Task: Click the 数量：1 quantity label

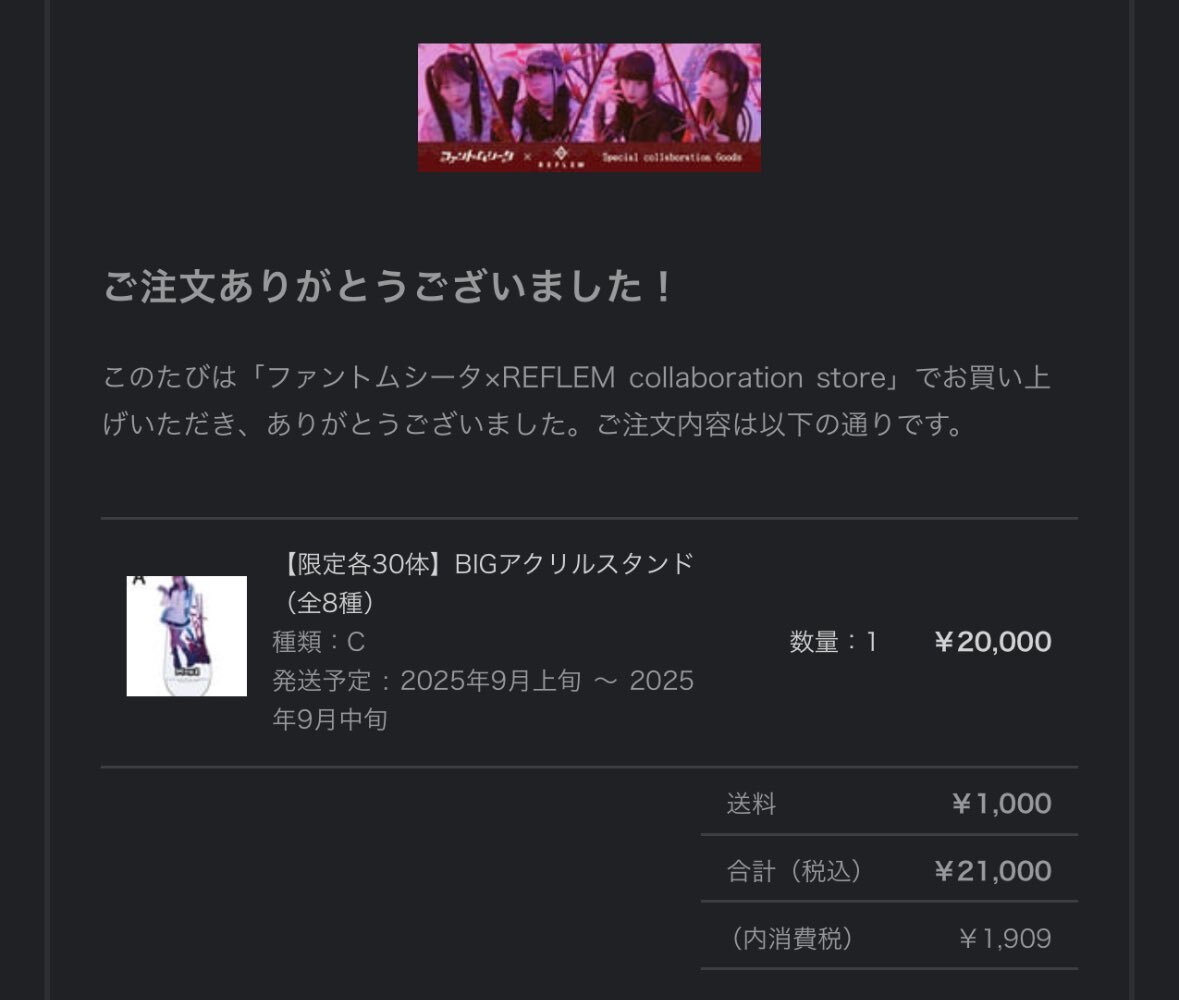Action: [833, 641]
